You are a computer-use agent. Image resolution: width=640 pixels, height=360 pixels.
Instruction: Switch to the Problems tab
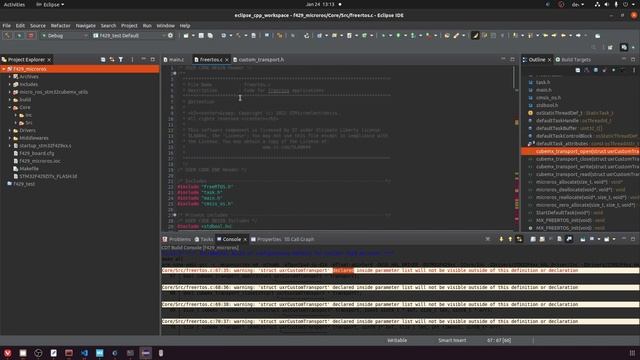[177, 239]
